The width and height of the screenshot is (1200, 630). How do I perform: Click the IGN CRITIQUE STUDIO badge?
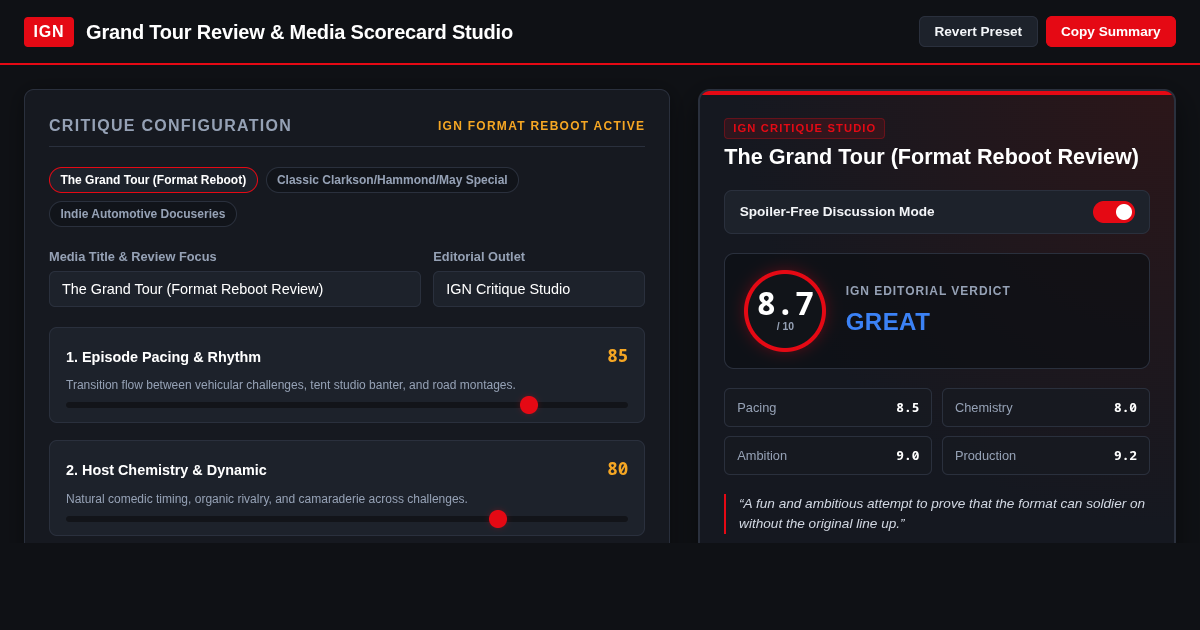(804, 128)
